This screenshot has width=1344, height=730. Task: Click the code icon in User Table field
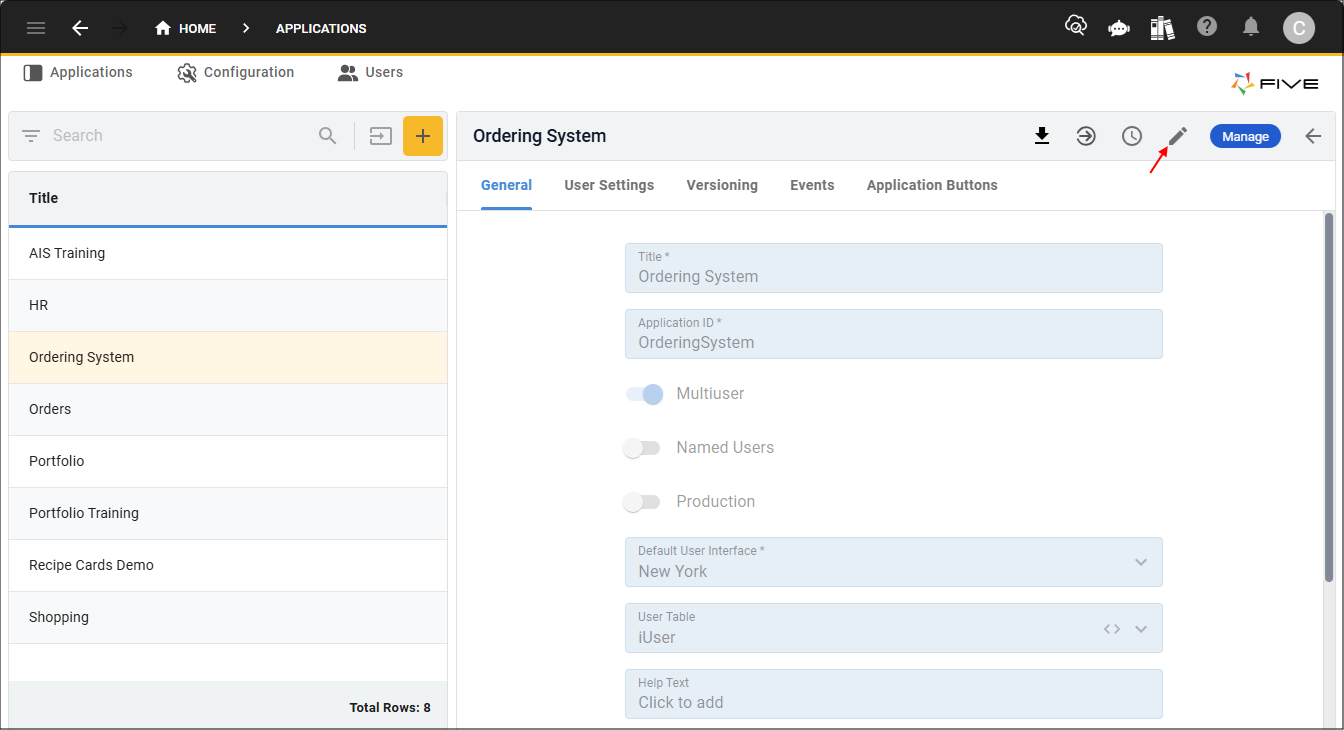click(1112, 629)
